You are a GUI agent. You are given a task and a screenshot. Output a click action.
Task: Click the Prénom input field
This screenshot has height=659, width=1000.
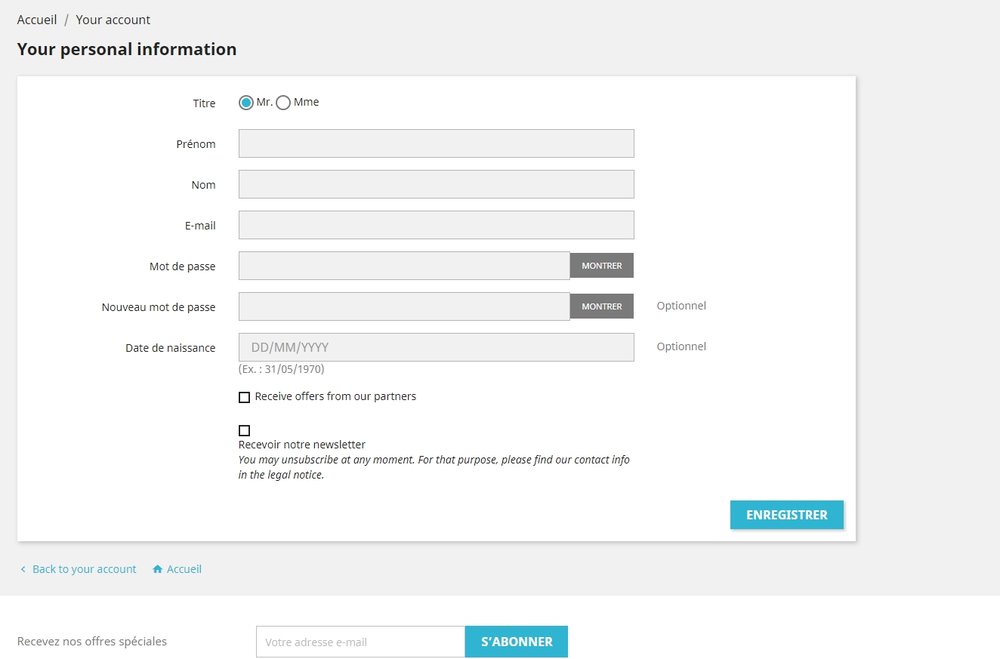[x=436, y=144]
